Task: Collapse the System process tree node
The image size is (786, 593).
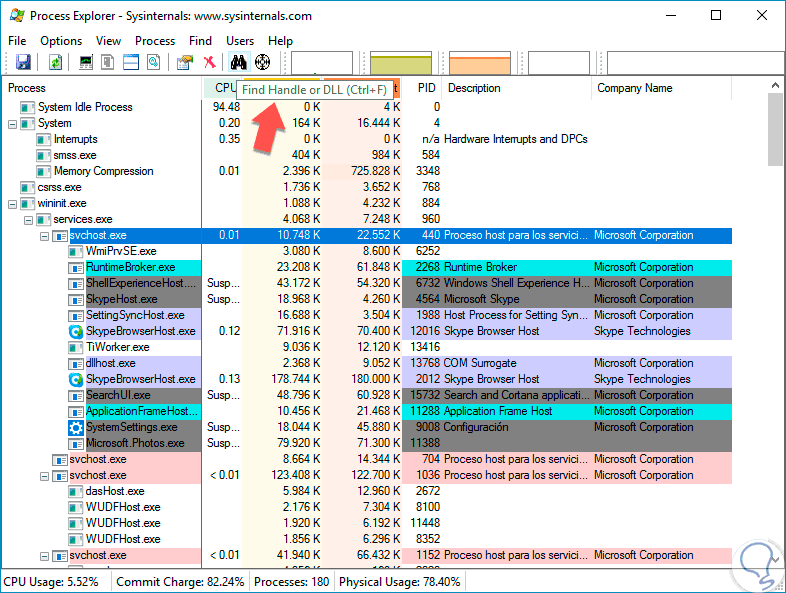Action: tap(13, 123)
